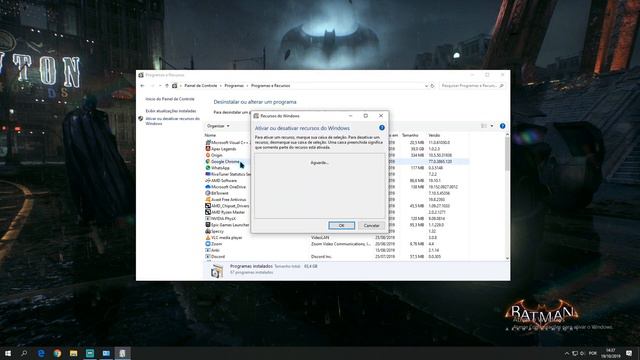Open the help icon on the programs list toolbar

click(502, 126)
